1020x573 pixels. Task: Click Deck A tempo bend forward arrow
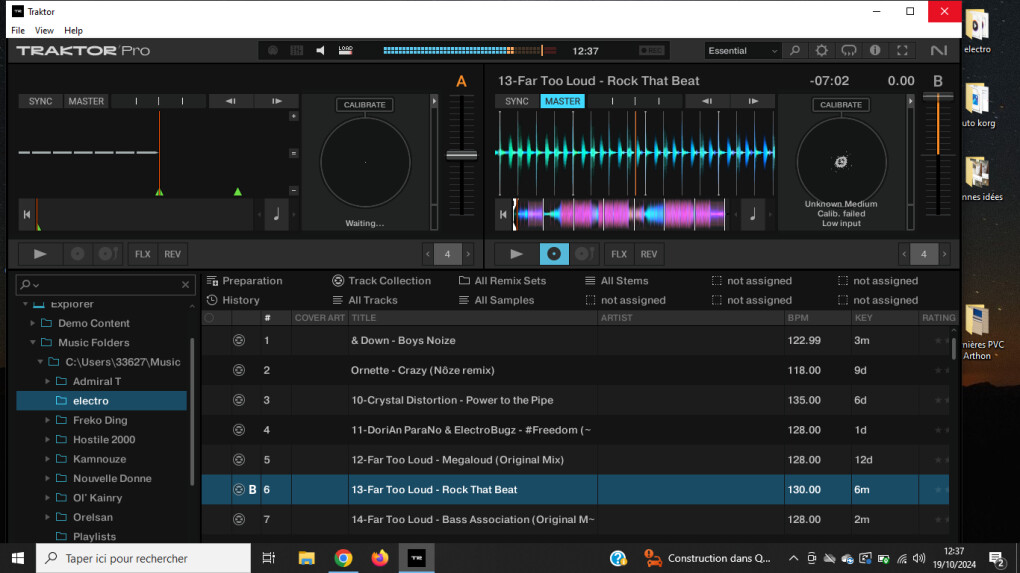pos(276,101)
